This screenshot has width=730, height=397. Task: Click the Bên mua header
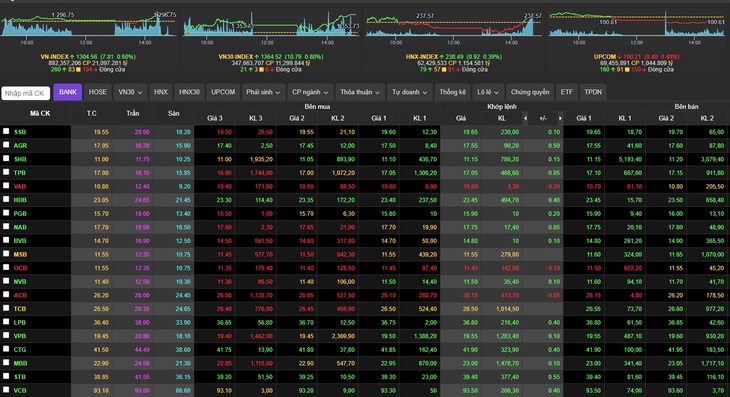coord(317,107)
